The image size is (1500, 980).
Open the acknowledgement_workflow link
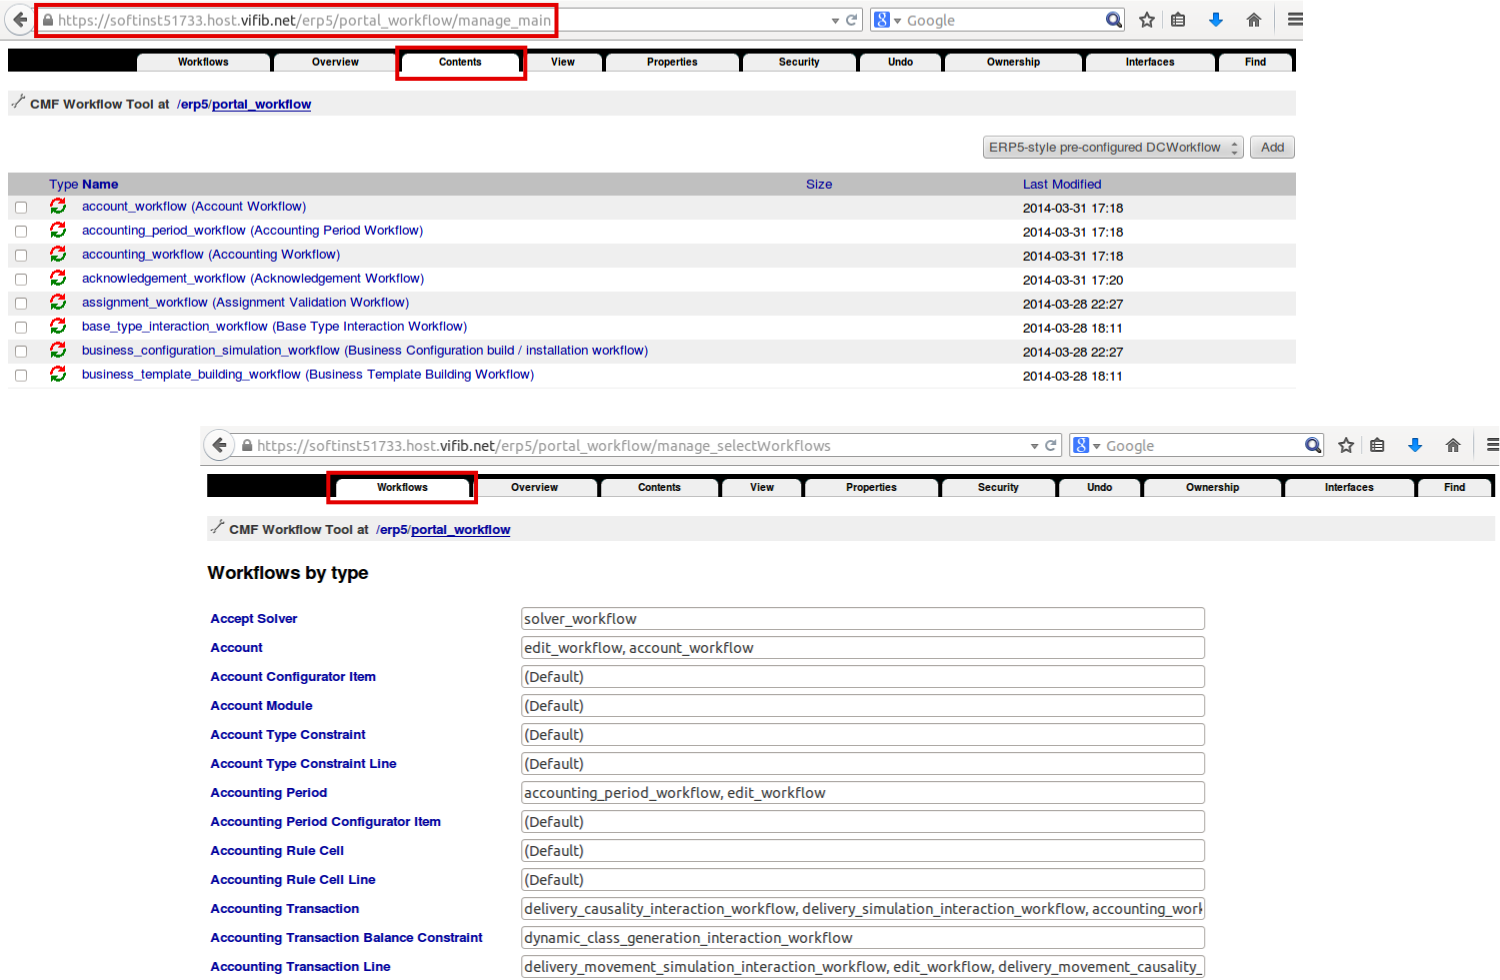[x=253, y=278]
